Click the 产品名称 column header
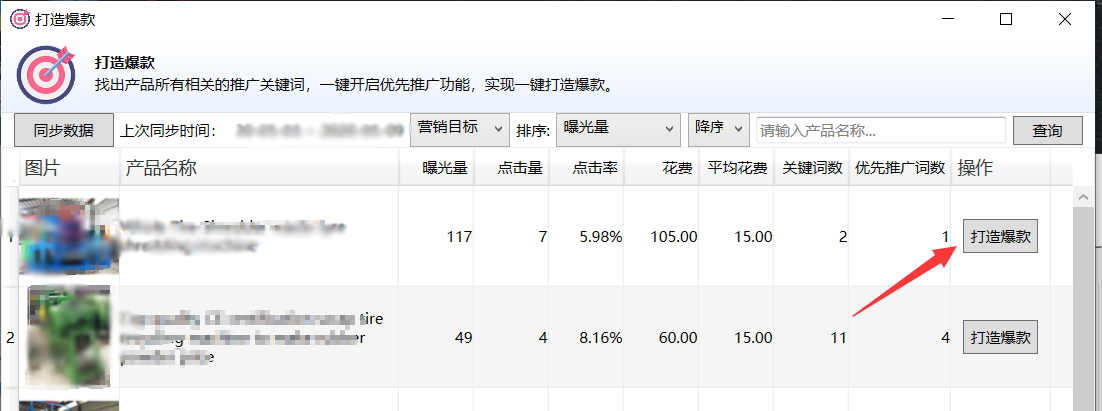Image resolution: width=1102 pixels, height=411 pixels. coord(161,168)
